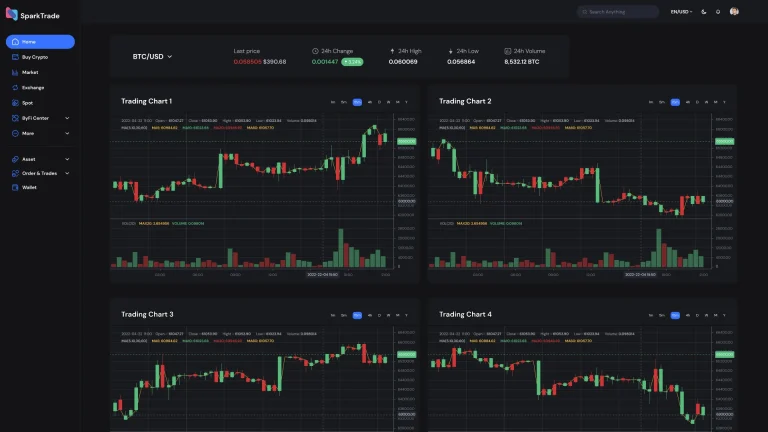Open the Wallet page
Viewport: 768px width, 432px height.
tap(30, 187)
